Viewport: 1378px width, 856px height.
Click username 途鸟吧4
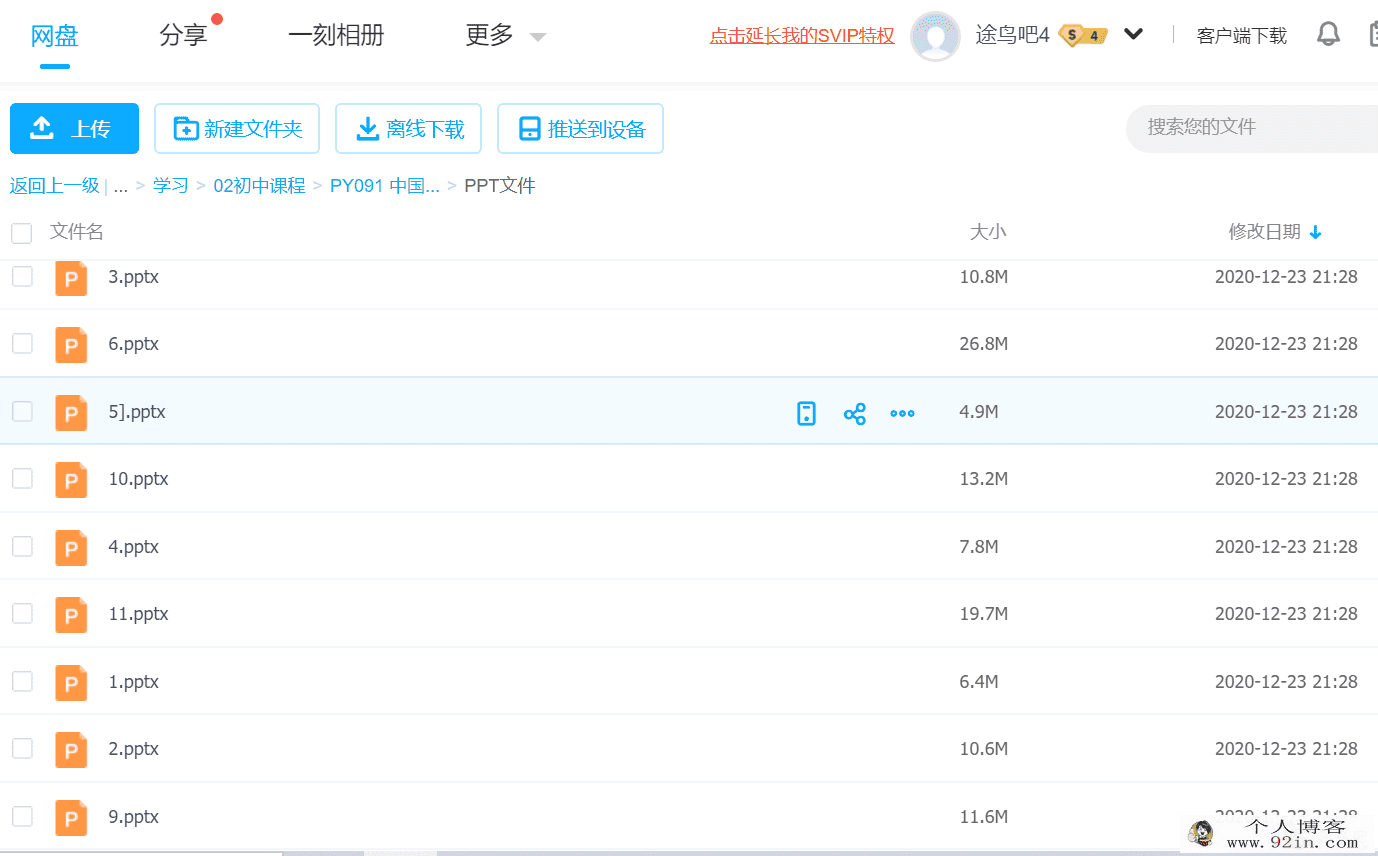[1012, 36]
